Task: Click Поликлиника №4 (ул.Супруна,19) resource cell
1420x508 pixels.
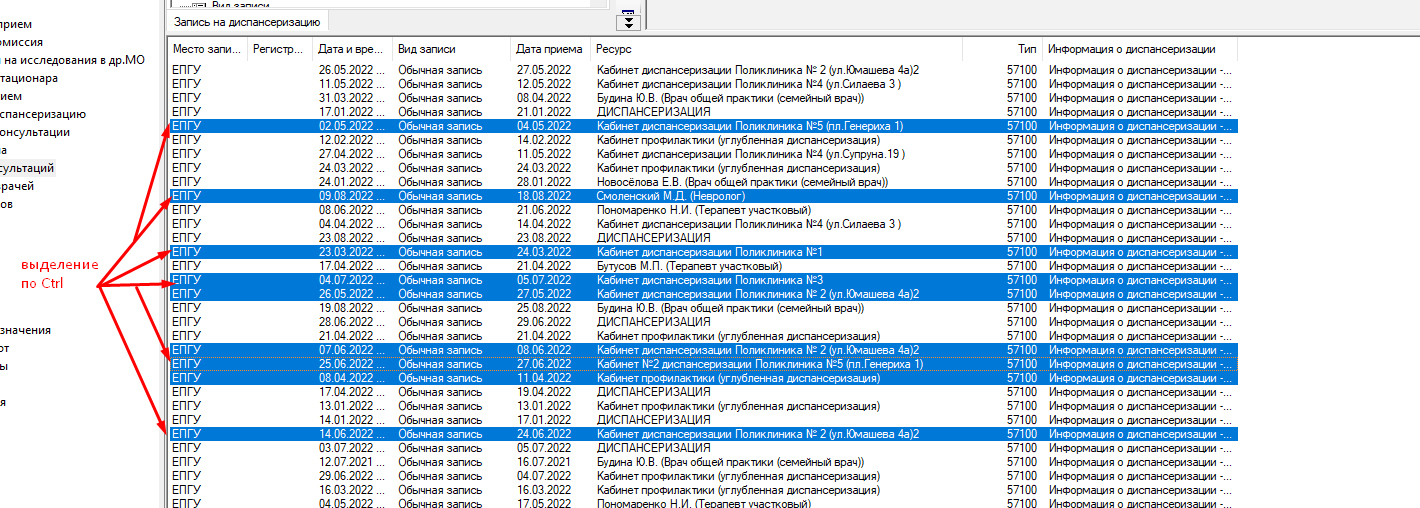Action: tap(751, 154)
